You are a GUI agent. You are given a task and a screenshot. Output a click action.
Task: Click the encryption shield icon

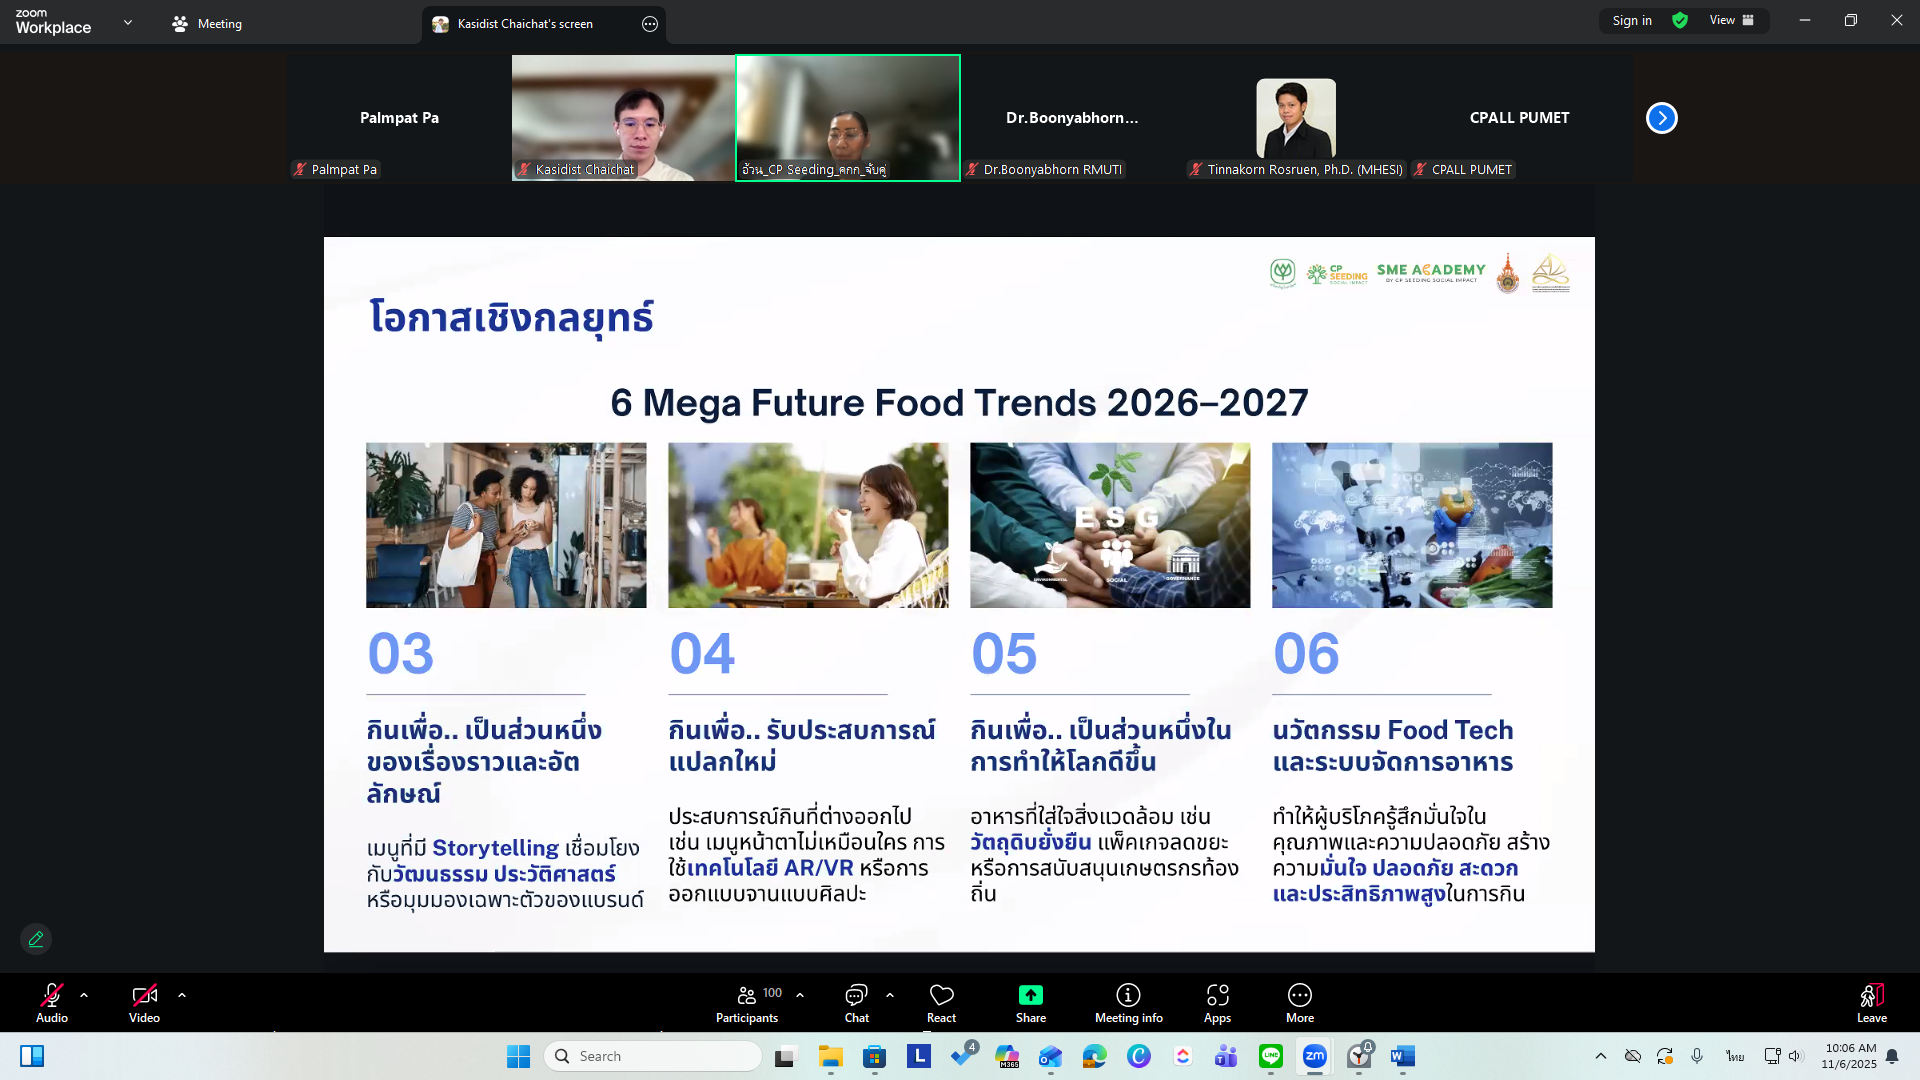click(1680, 20)
